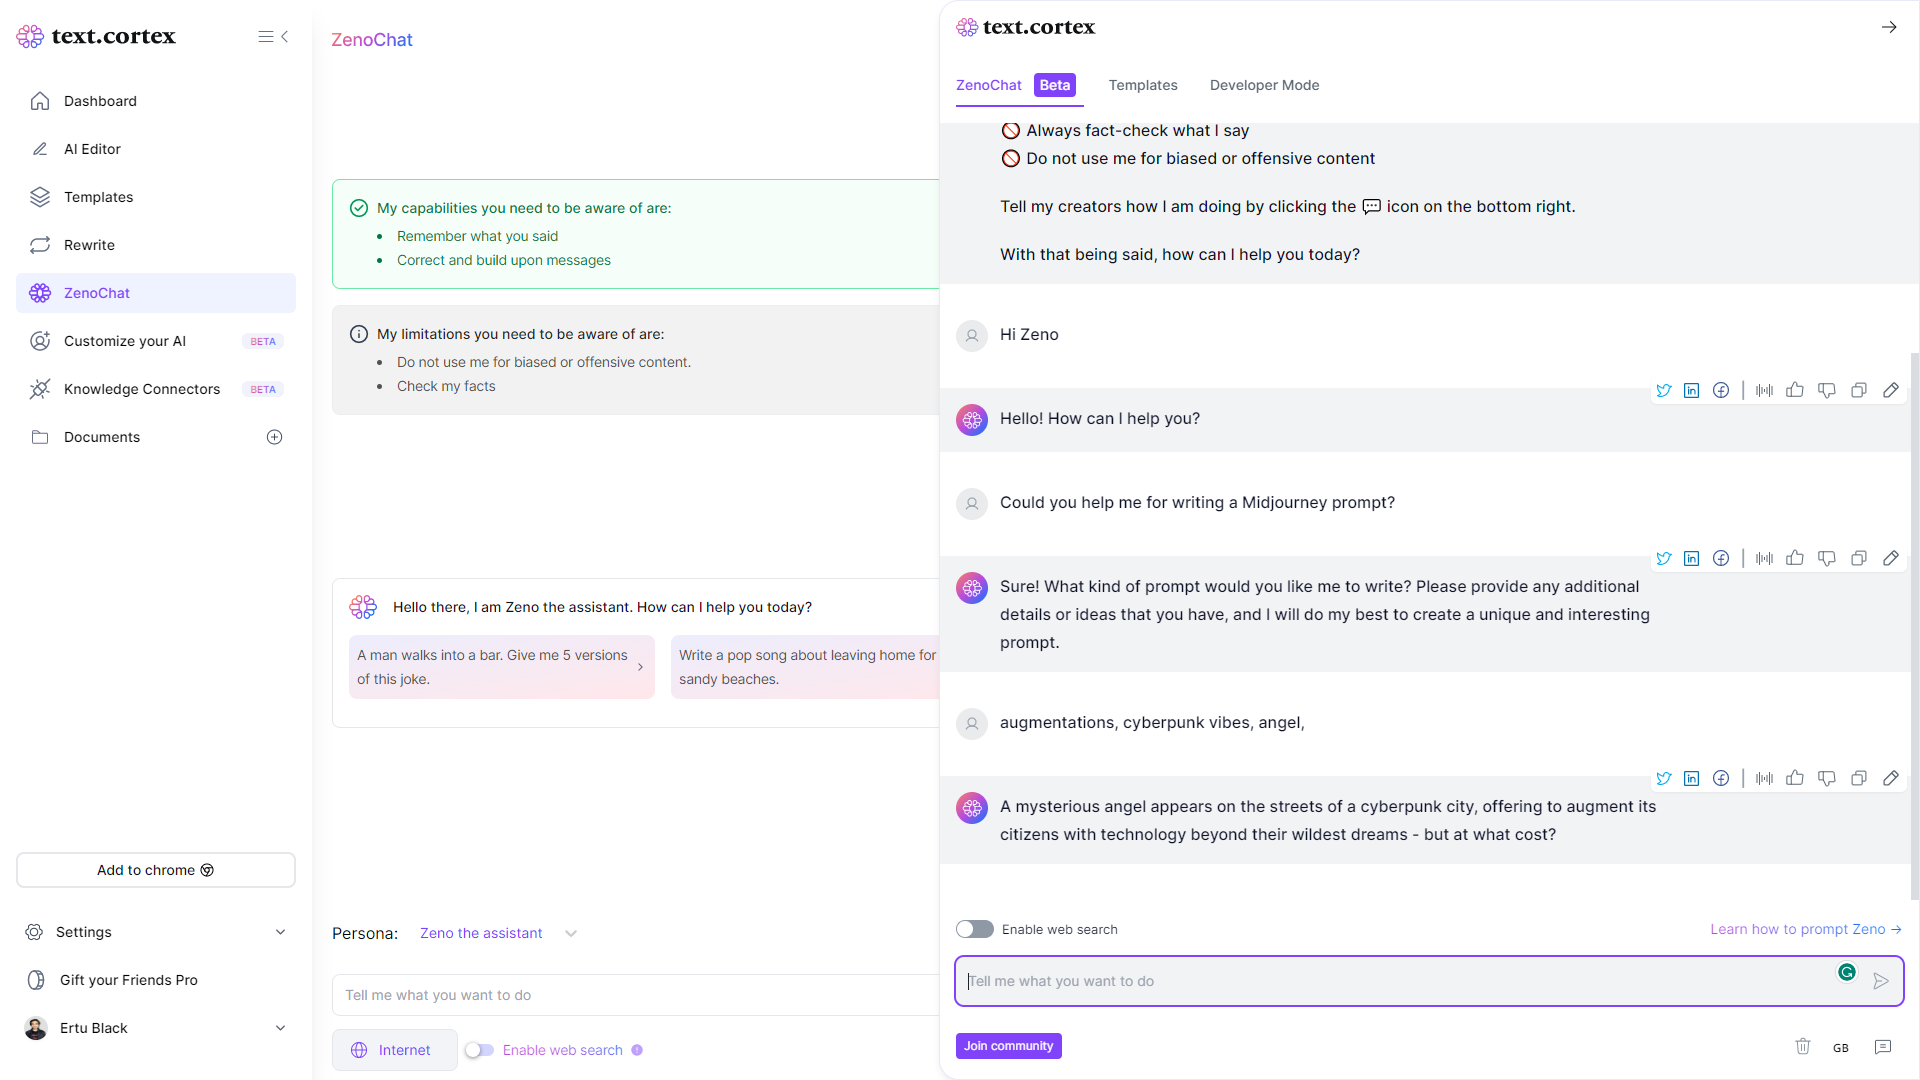Click the trash icon to clear chat
Viewport: 1920px width, 1080px height.
[1803, 1046]
